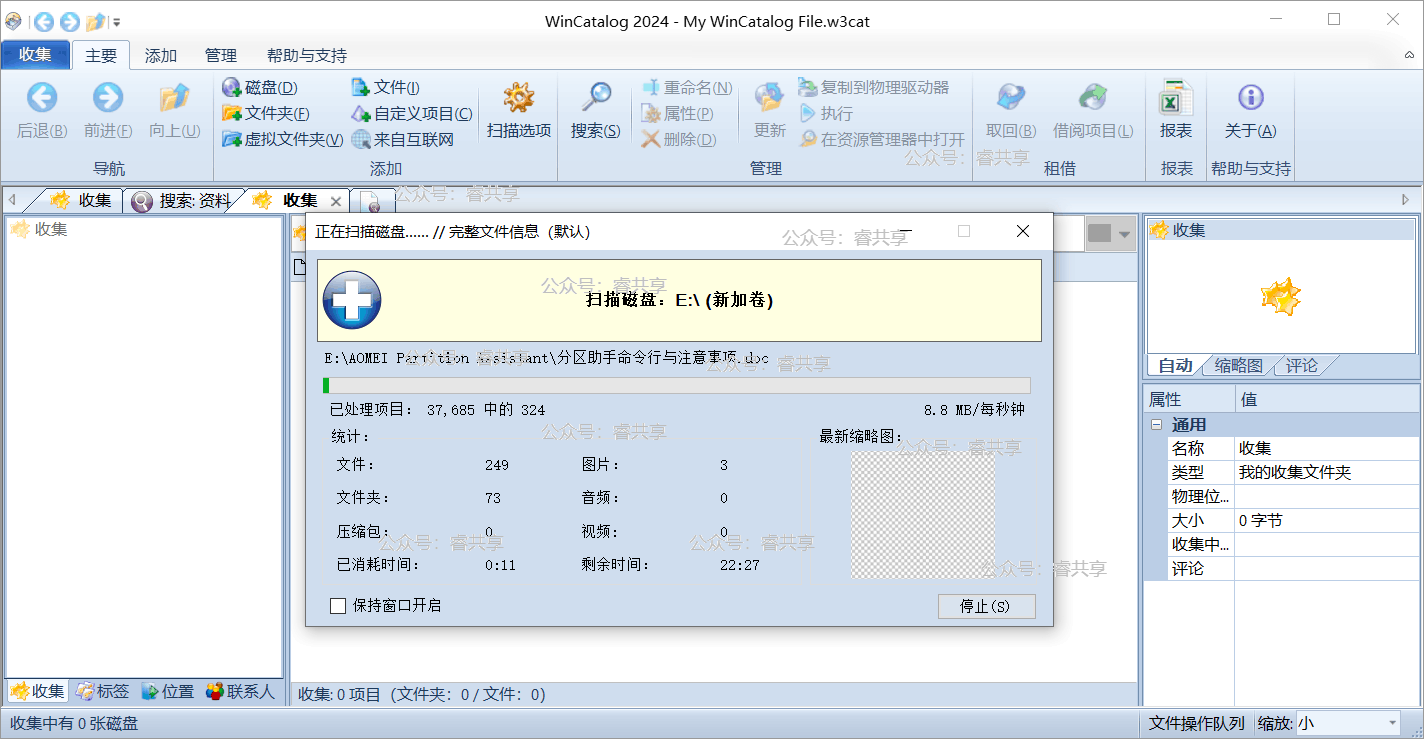Switch to 联系人 tab in left pane

tap(240, 691)
